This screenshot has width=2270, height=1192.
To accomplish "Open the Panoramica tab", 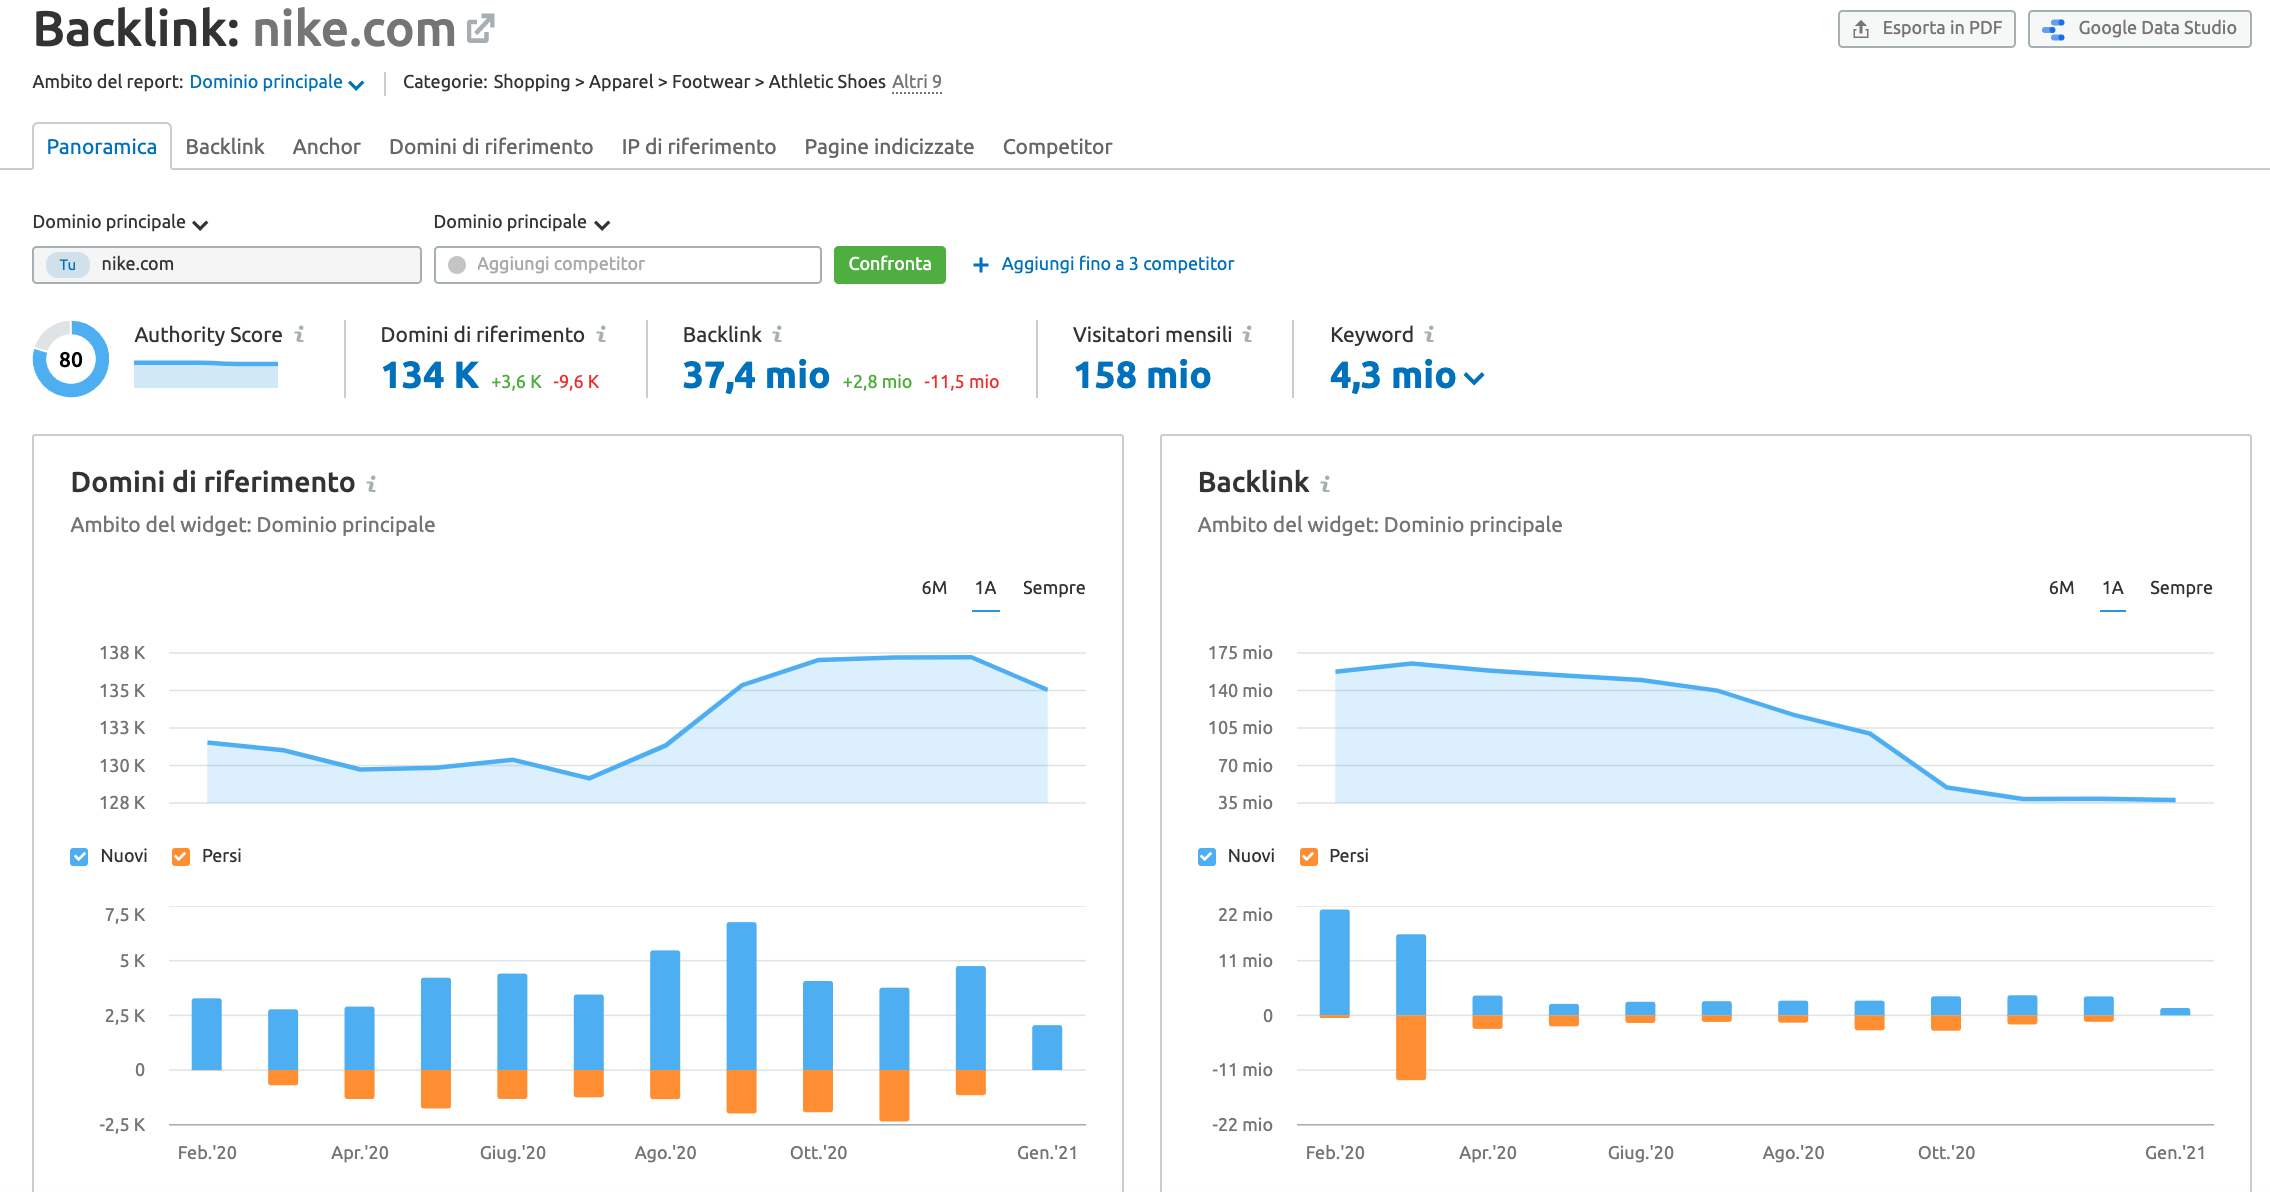I will (x=102, y=146).
